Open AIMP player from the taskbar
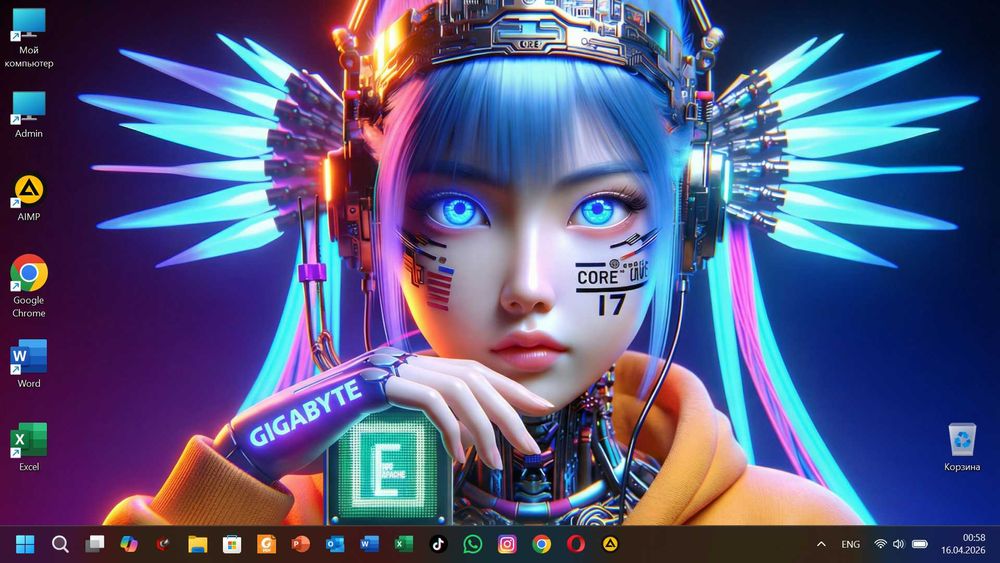 [x=610, y=544]
